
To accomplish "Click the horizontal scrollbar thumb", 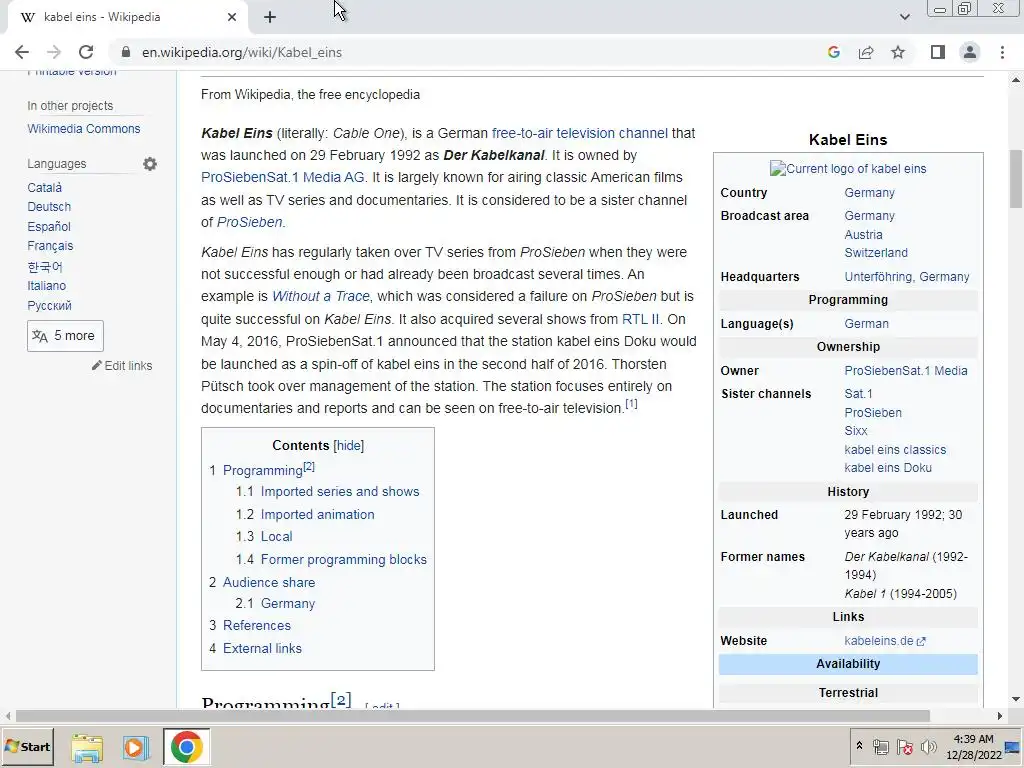I will 472,716.
